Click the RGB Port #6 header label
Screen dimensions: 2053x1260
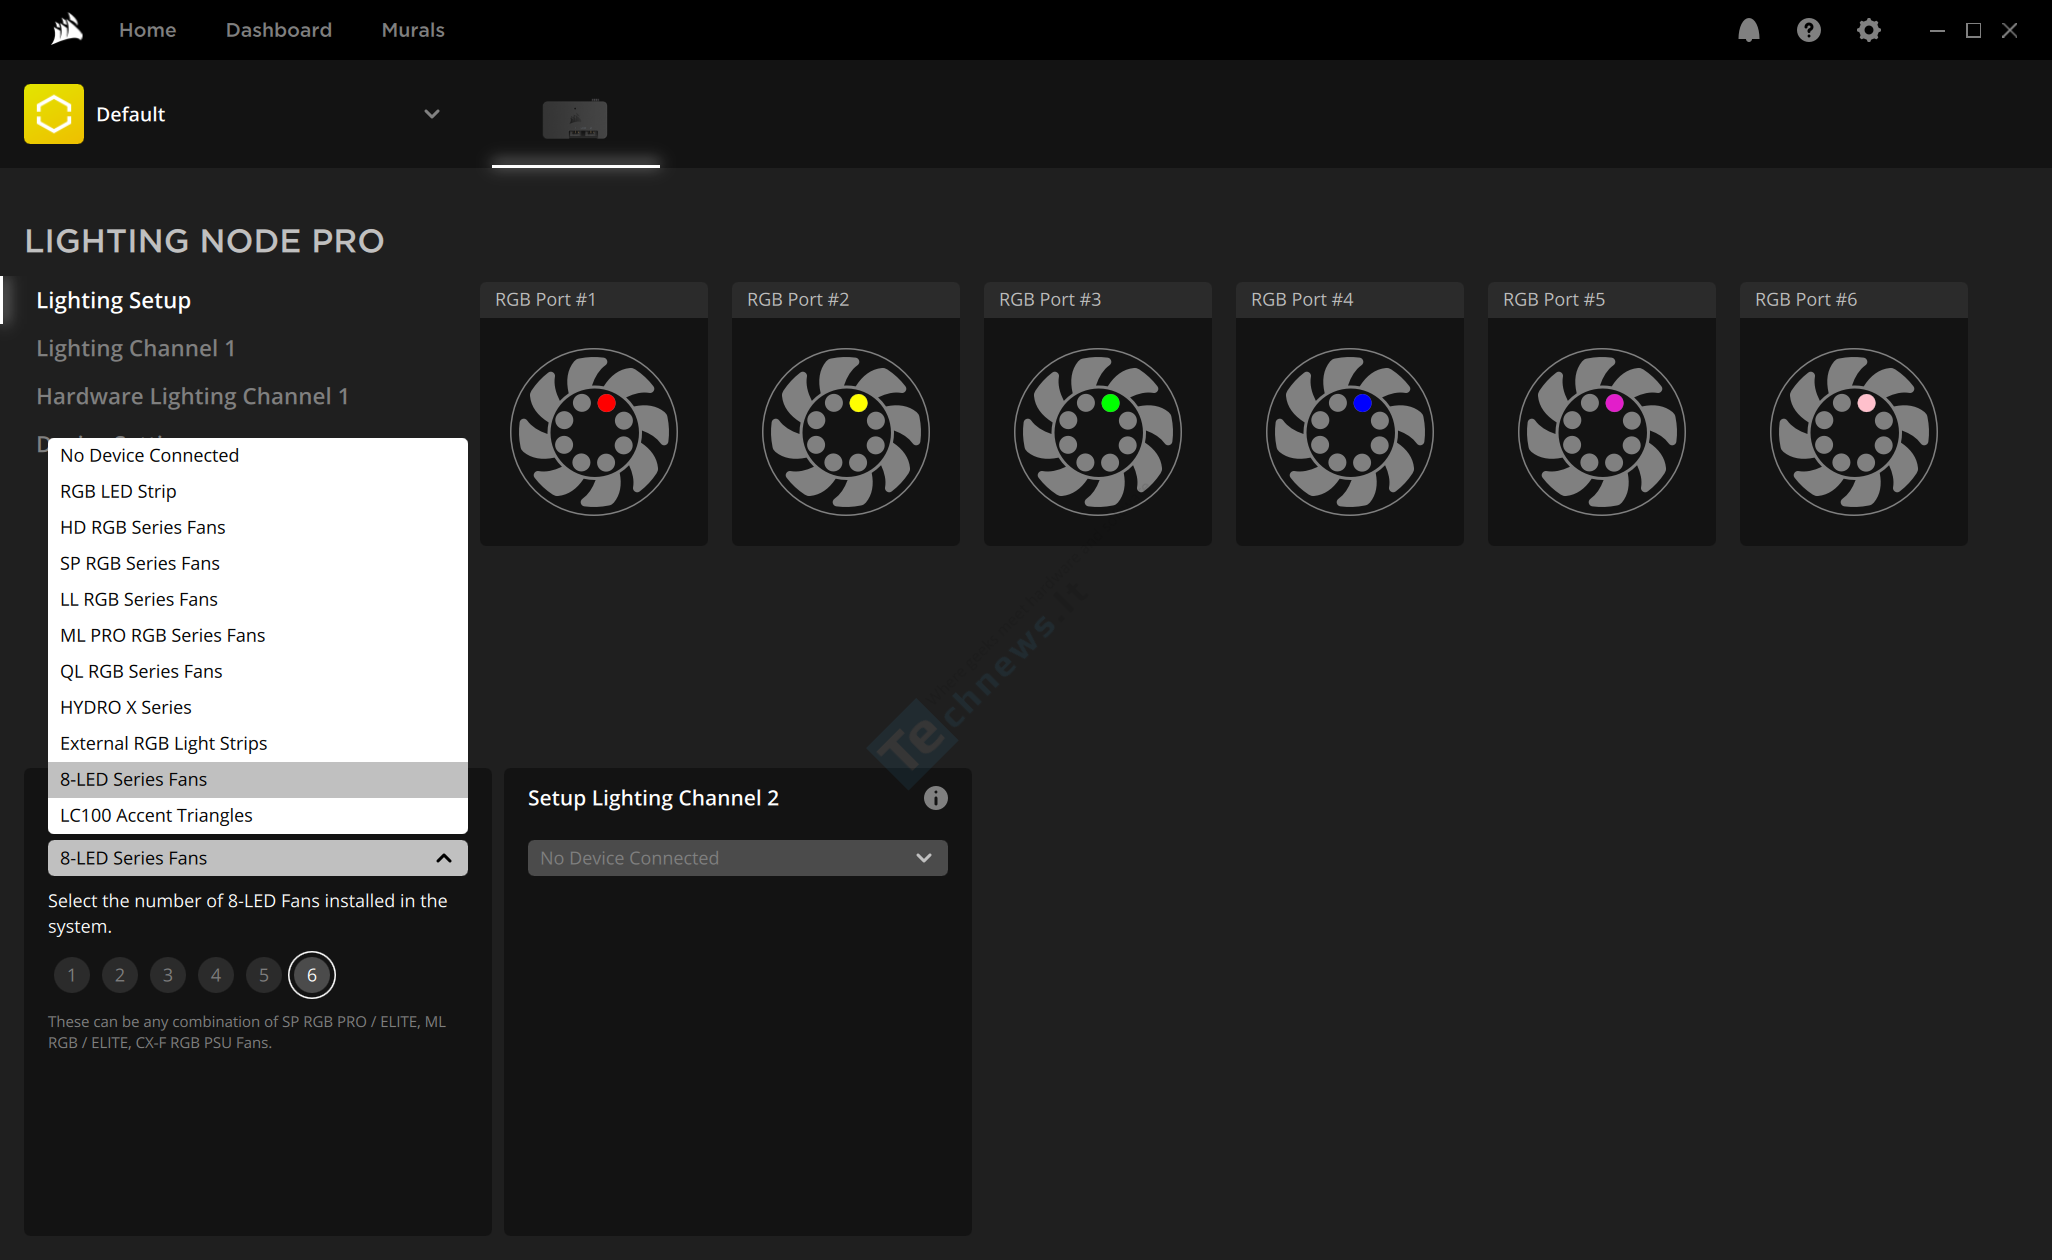point(1806,300)
